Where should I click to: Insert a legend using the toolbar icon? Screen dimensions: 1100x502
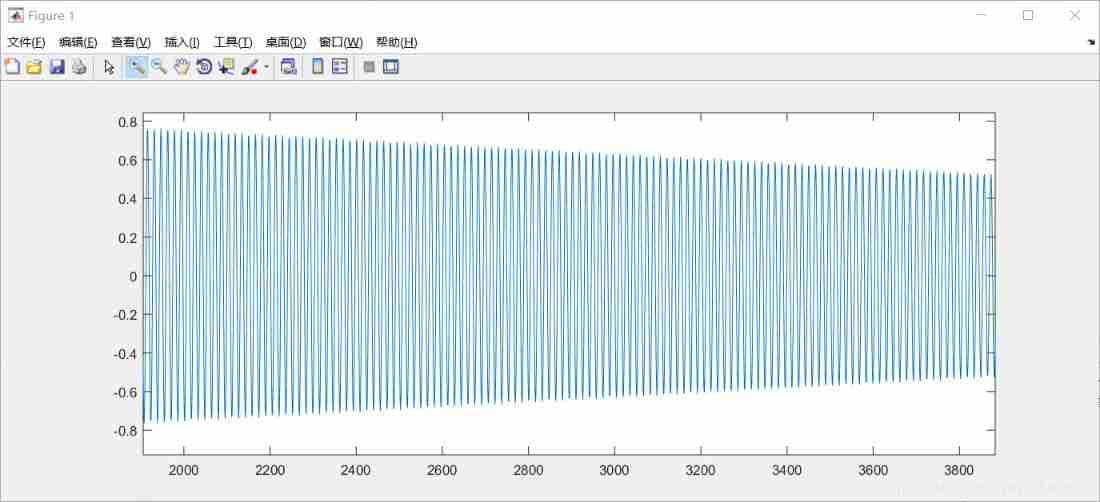coord(340,67)
